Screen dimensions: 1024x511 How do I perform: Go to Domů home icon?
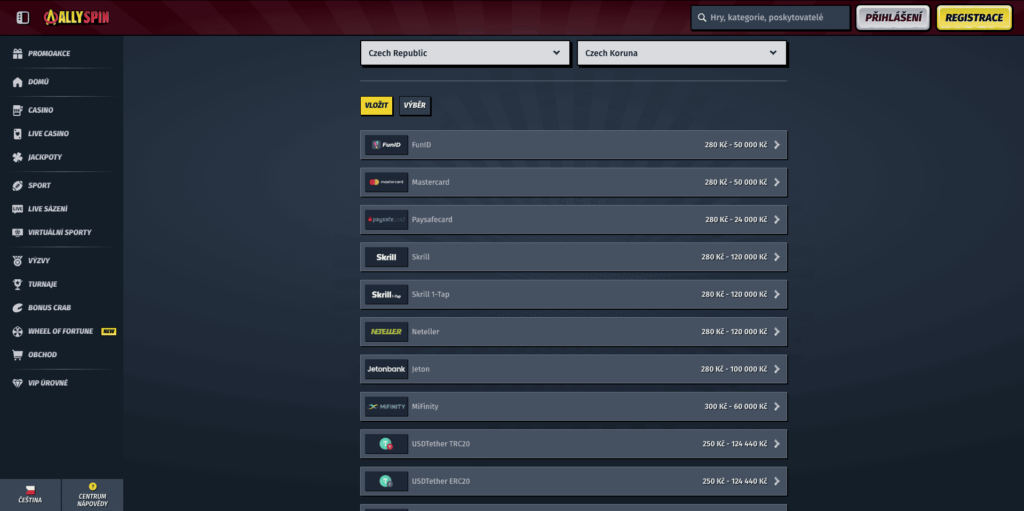pyautogui.click(x=17, y=82)
